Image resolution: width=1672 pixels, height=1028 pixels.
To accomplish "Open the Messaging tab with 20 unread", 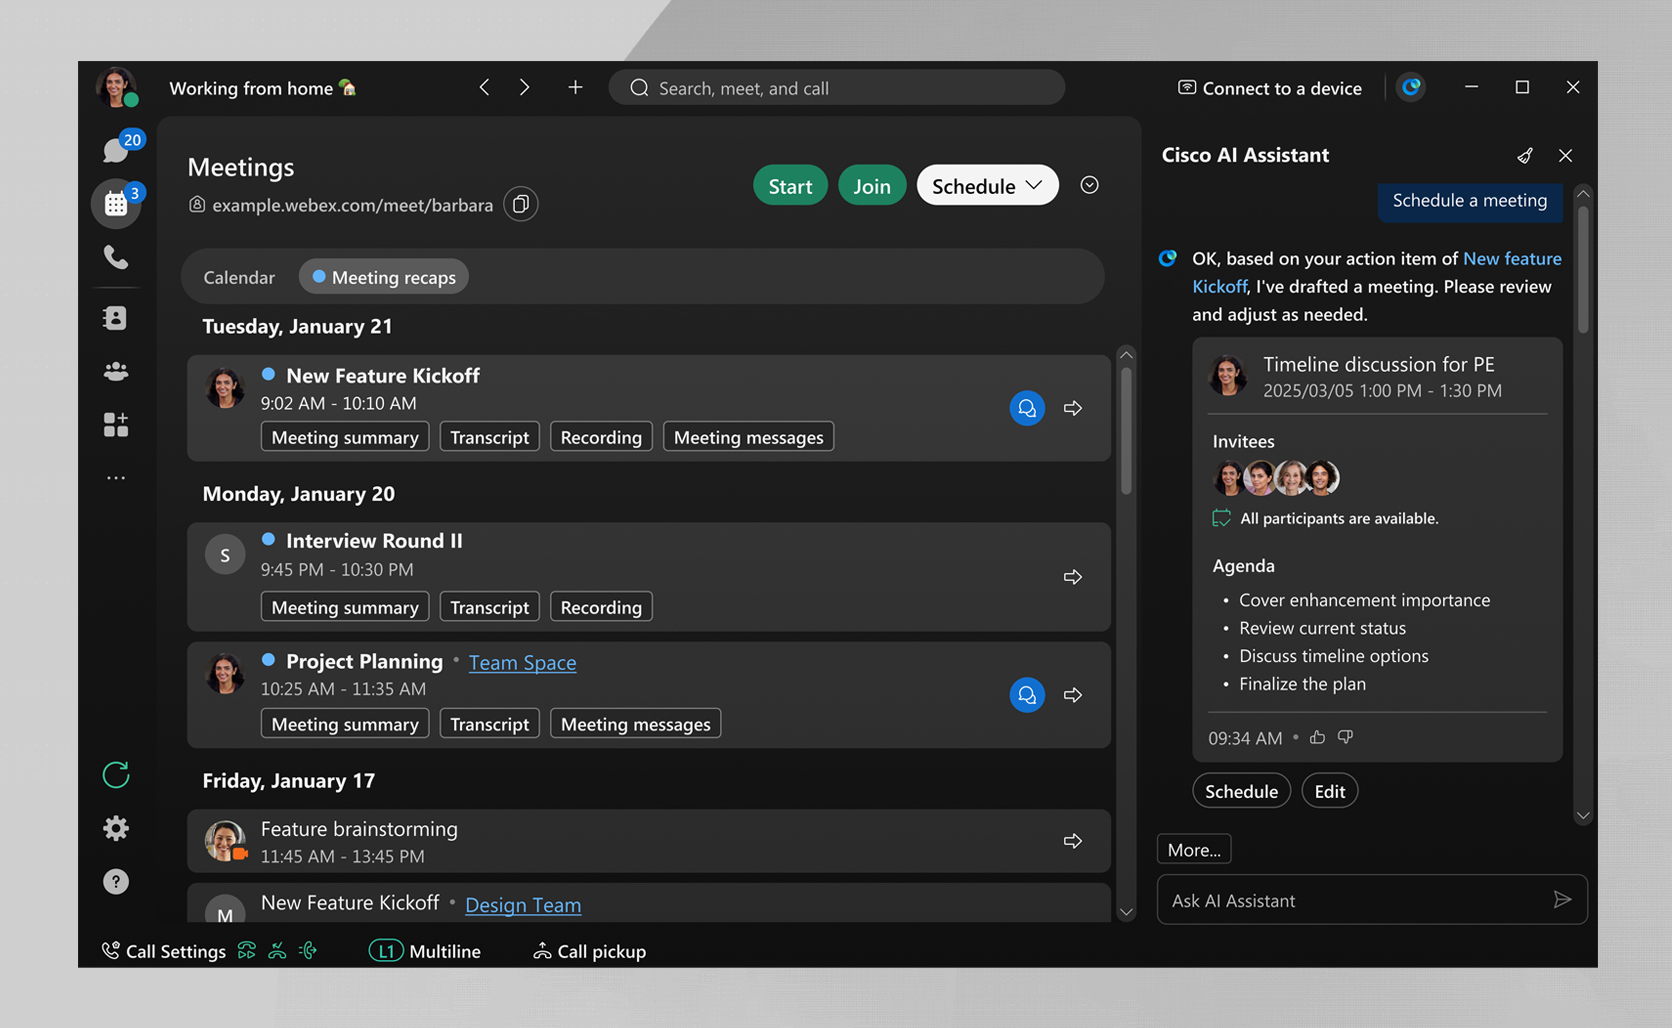I will (x=117, y=150).
